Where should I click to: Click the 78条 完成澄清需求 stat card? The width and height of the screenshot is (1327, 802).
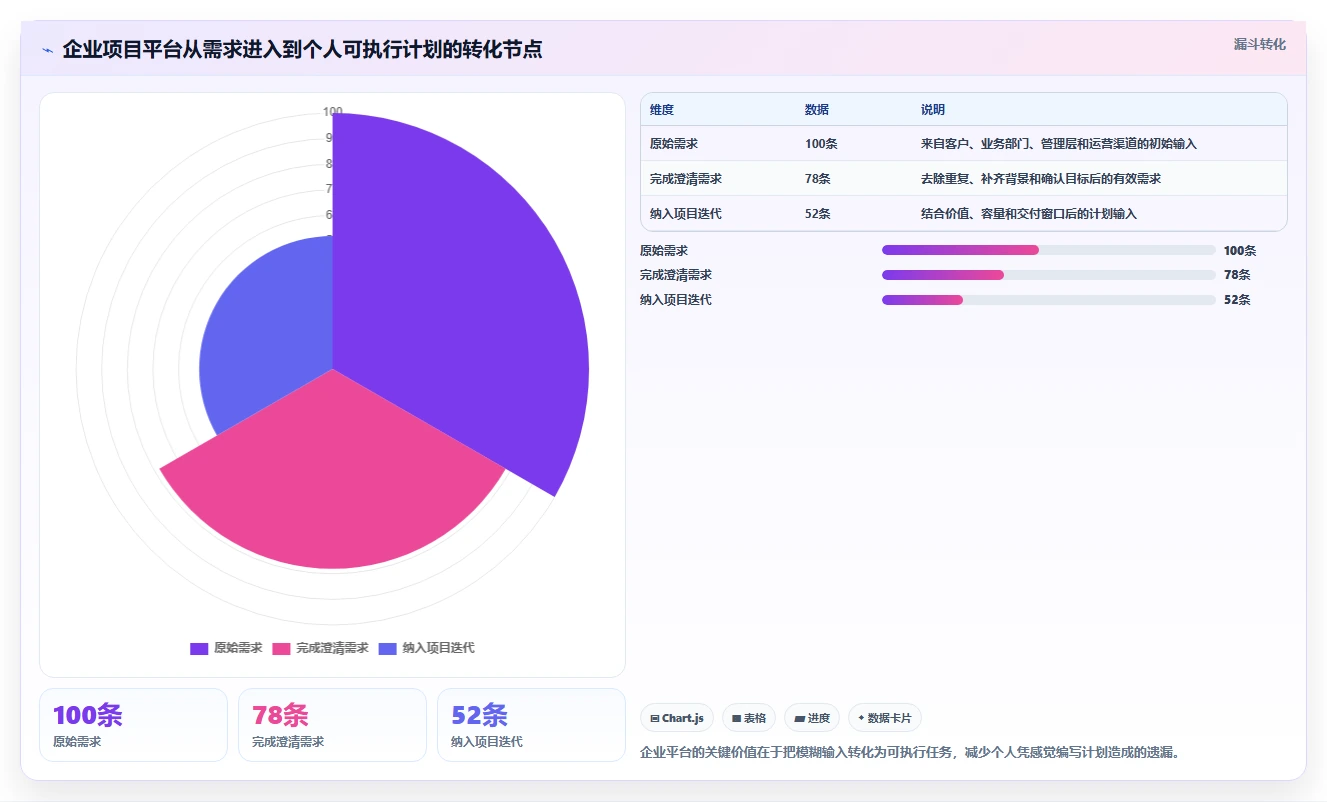332,725
